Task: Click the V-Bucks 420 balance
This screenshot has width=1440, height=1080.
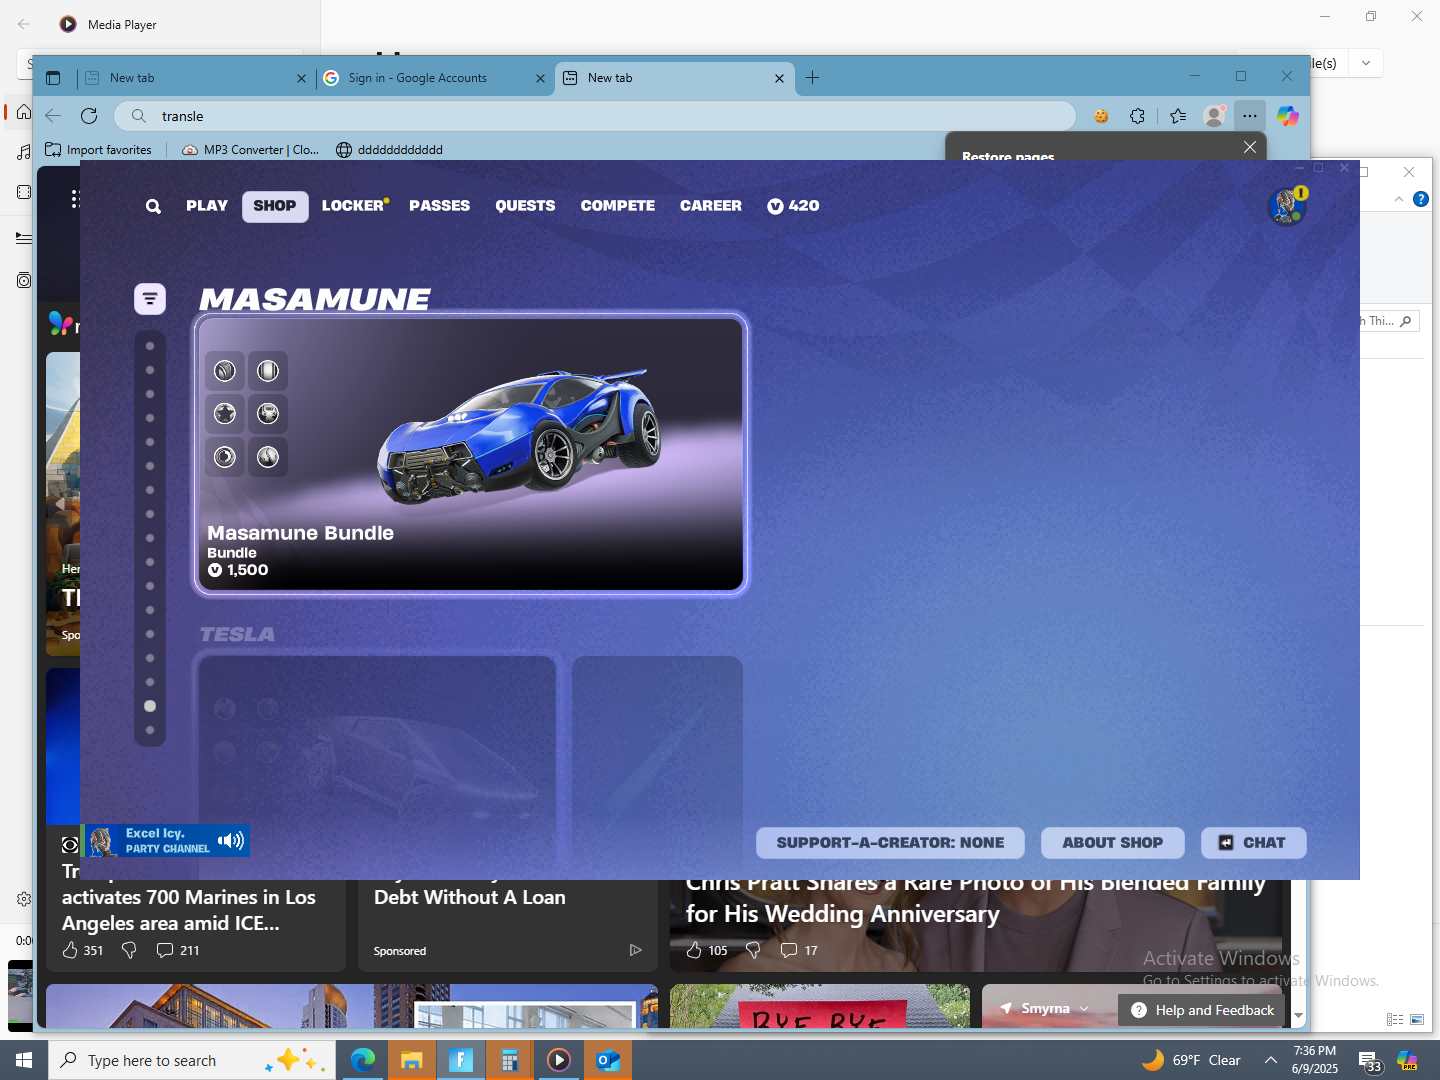Action: pos(793,206)
